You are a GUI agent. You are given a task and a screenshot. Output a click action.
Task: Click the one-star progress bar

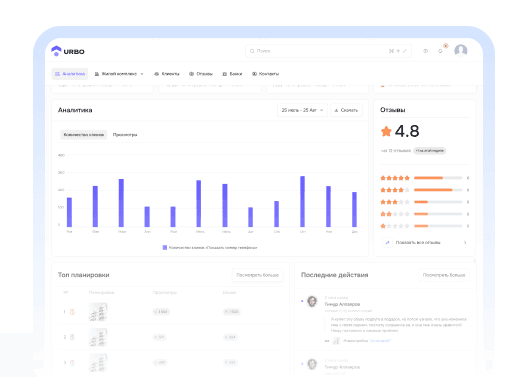[x=438, y=226]
